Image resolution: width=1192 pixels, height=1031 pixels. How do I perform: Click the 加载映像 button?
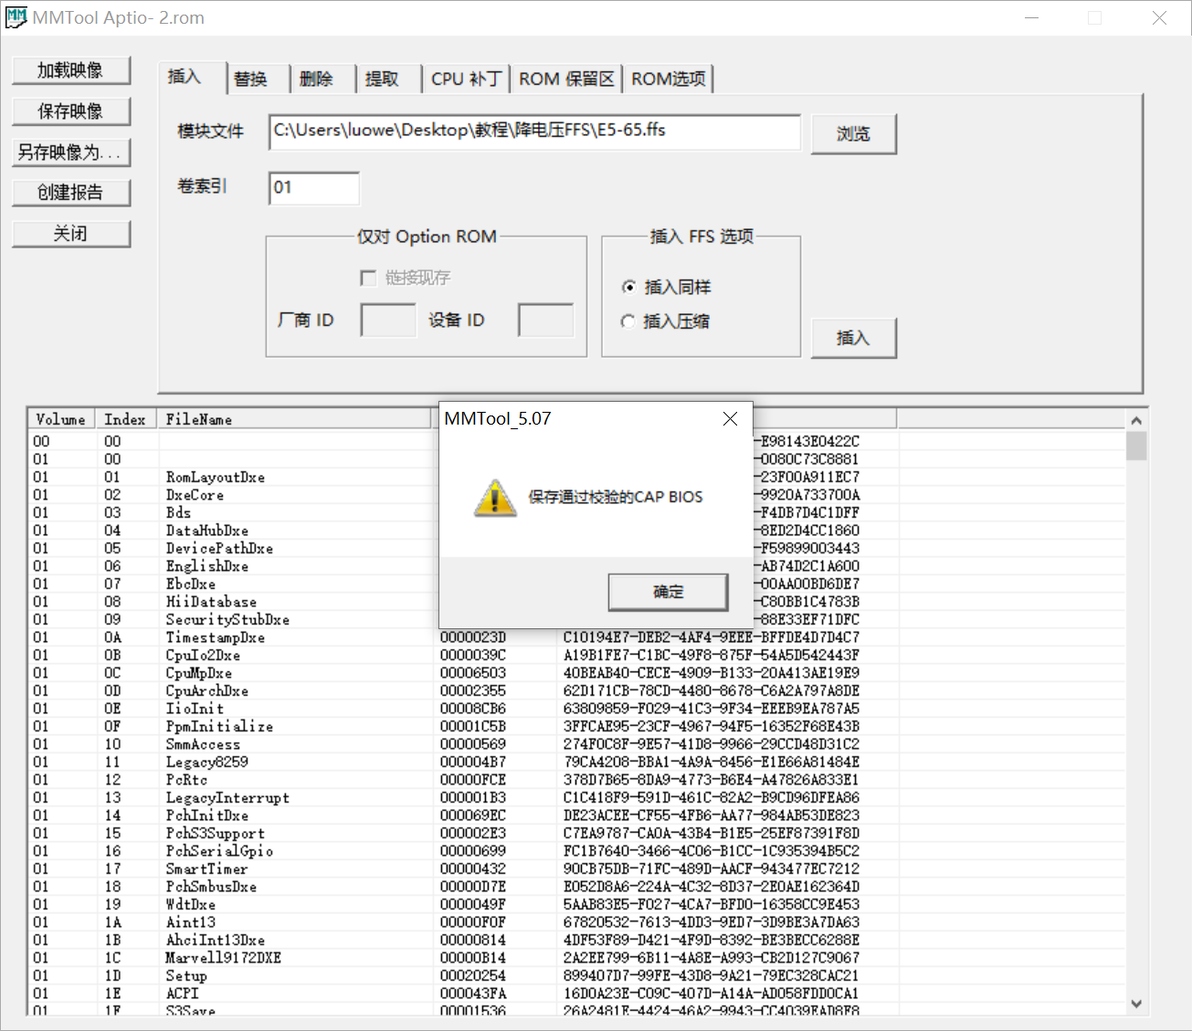[71, 71]
